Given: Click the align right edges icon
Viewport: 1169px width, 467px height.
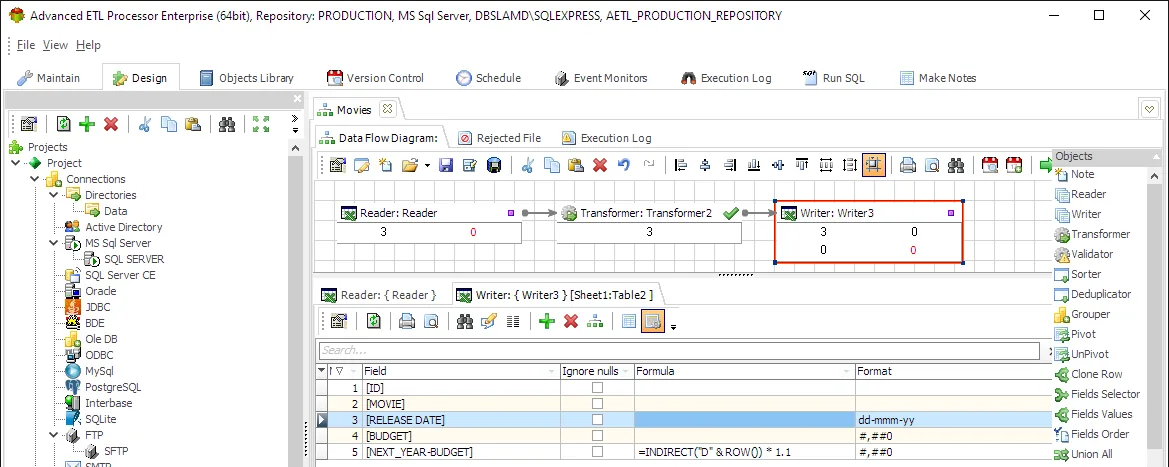Looking at the screenshot, I should pos(730,166).
